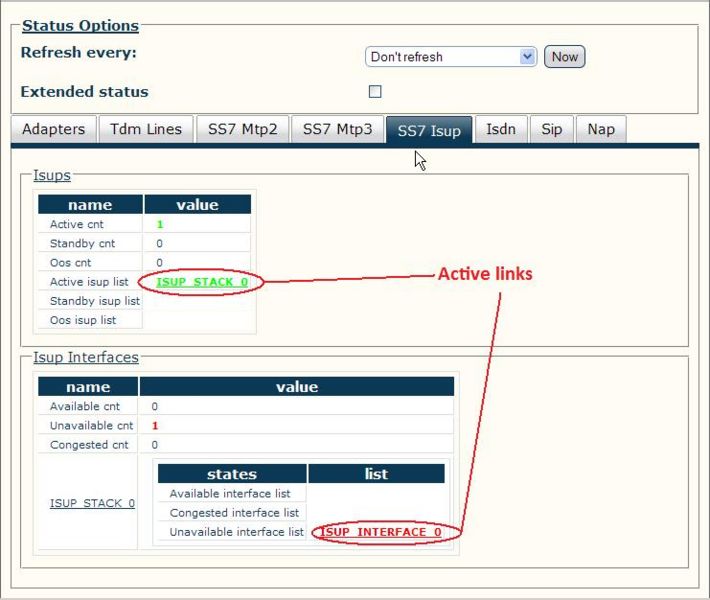Click the states column header
Viewport: 710px width, 600px height.
click(x=232, y=474)
